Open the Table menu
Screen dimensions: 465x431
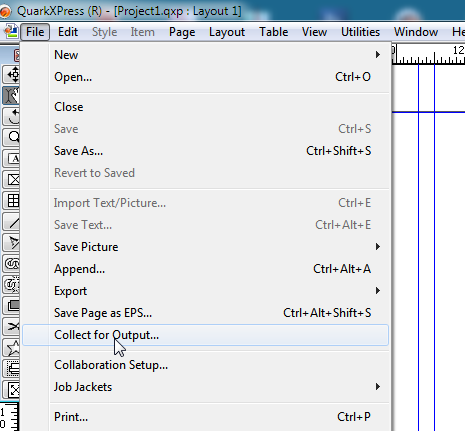point(274,32)
